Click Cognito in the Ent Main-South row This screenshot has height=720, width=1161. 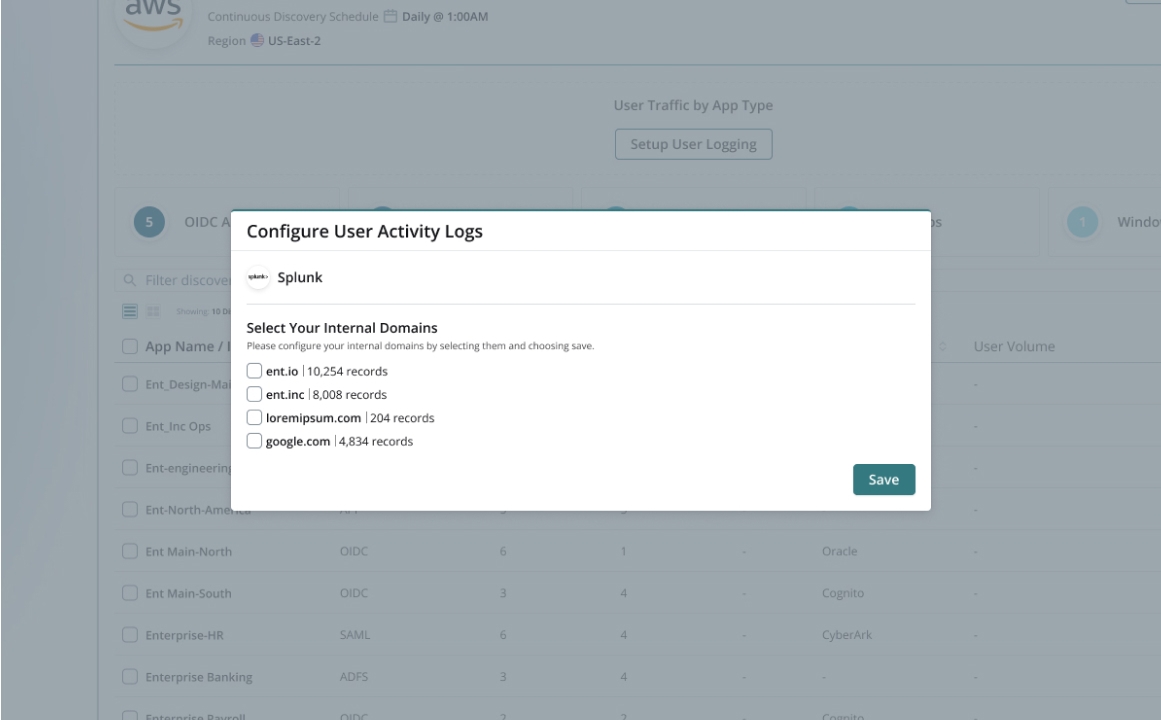pos(843,593)
